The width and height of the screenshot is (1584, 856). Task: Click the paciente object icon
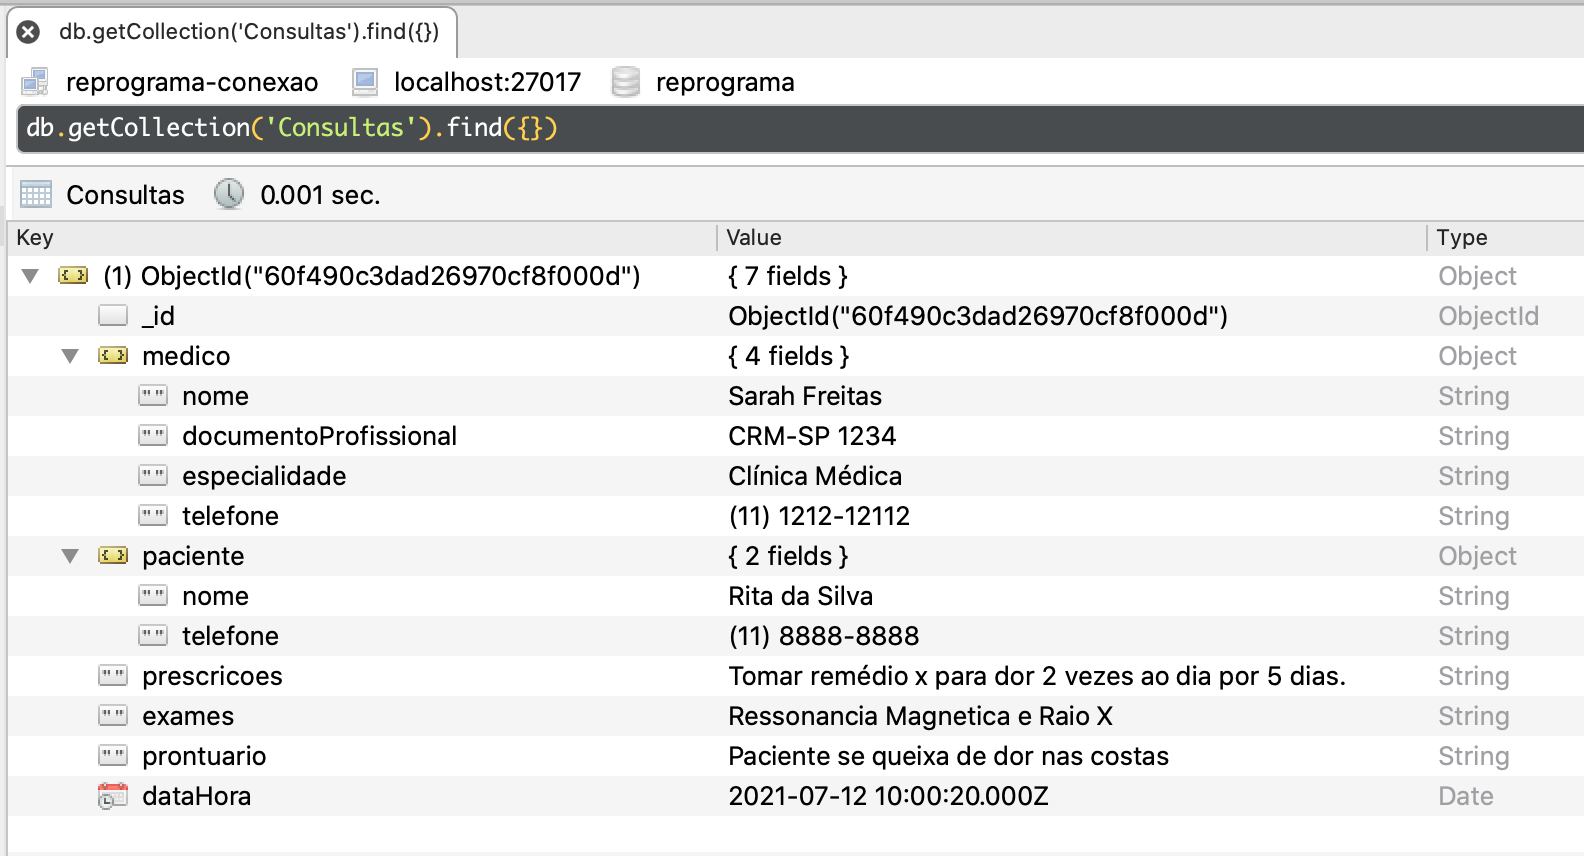point(113,555)
